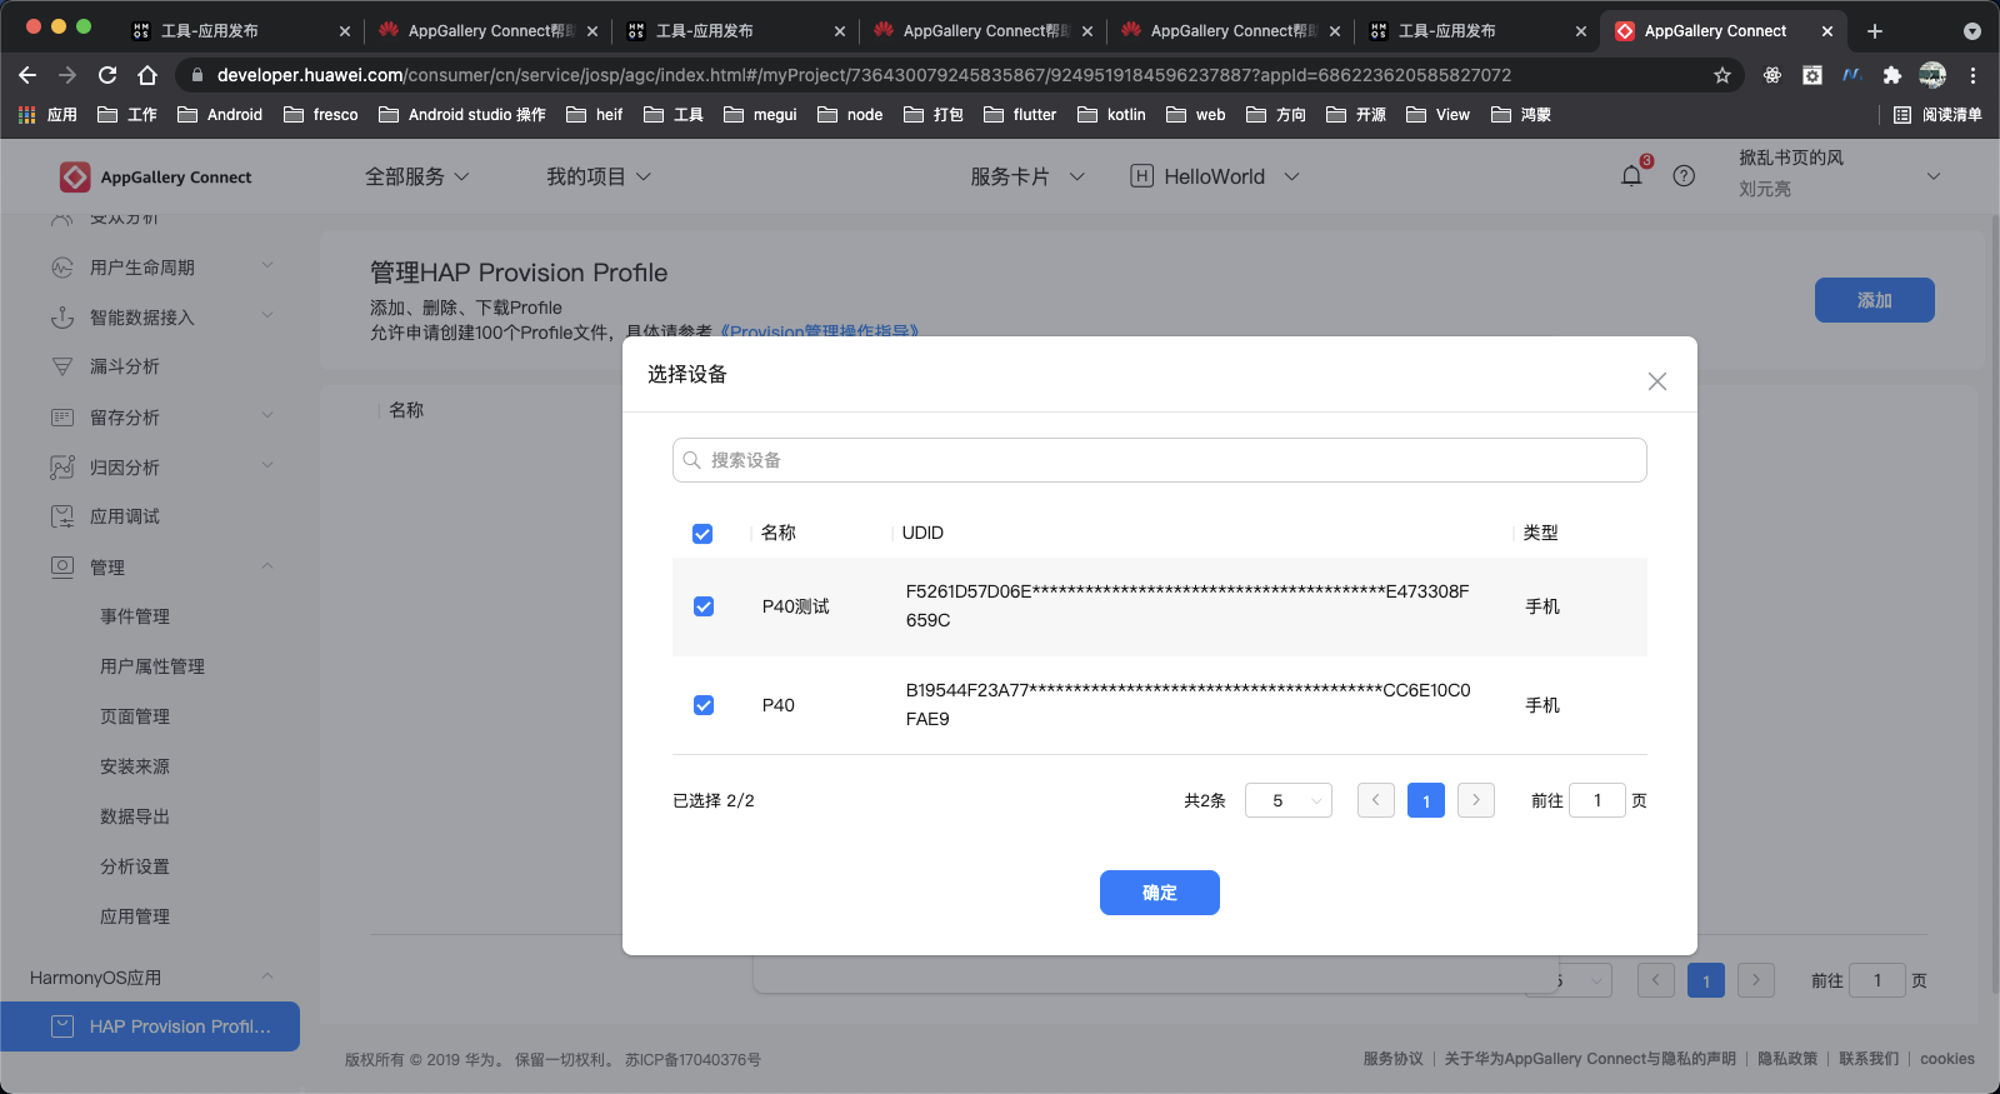Click previous page arrow in background Profile list
The image size is (2000, 1094).
coord(1656,980)
